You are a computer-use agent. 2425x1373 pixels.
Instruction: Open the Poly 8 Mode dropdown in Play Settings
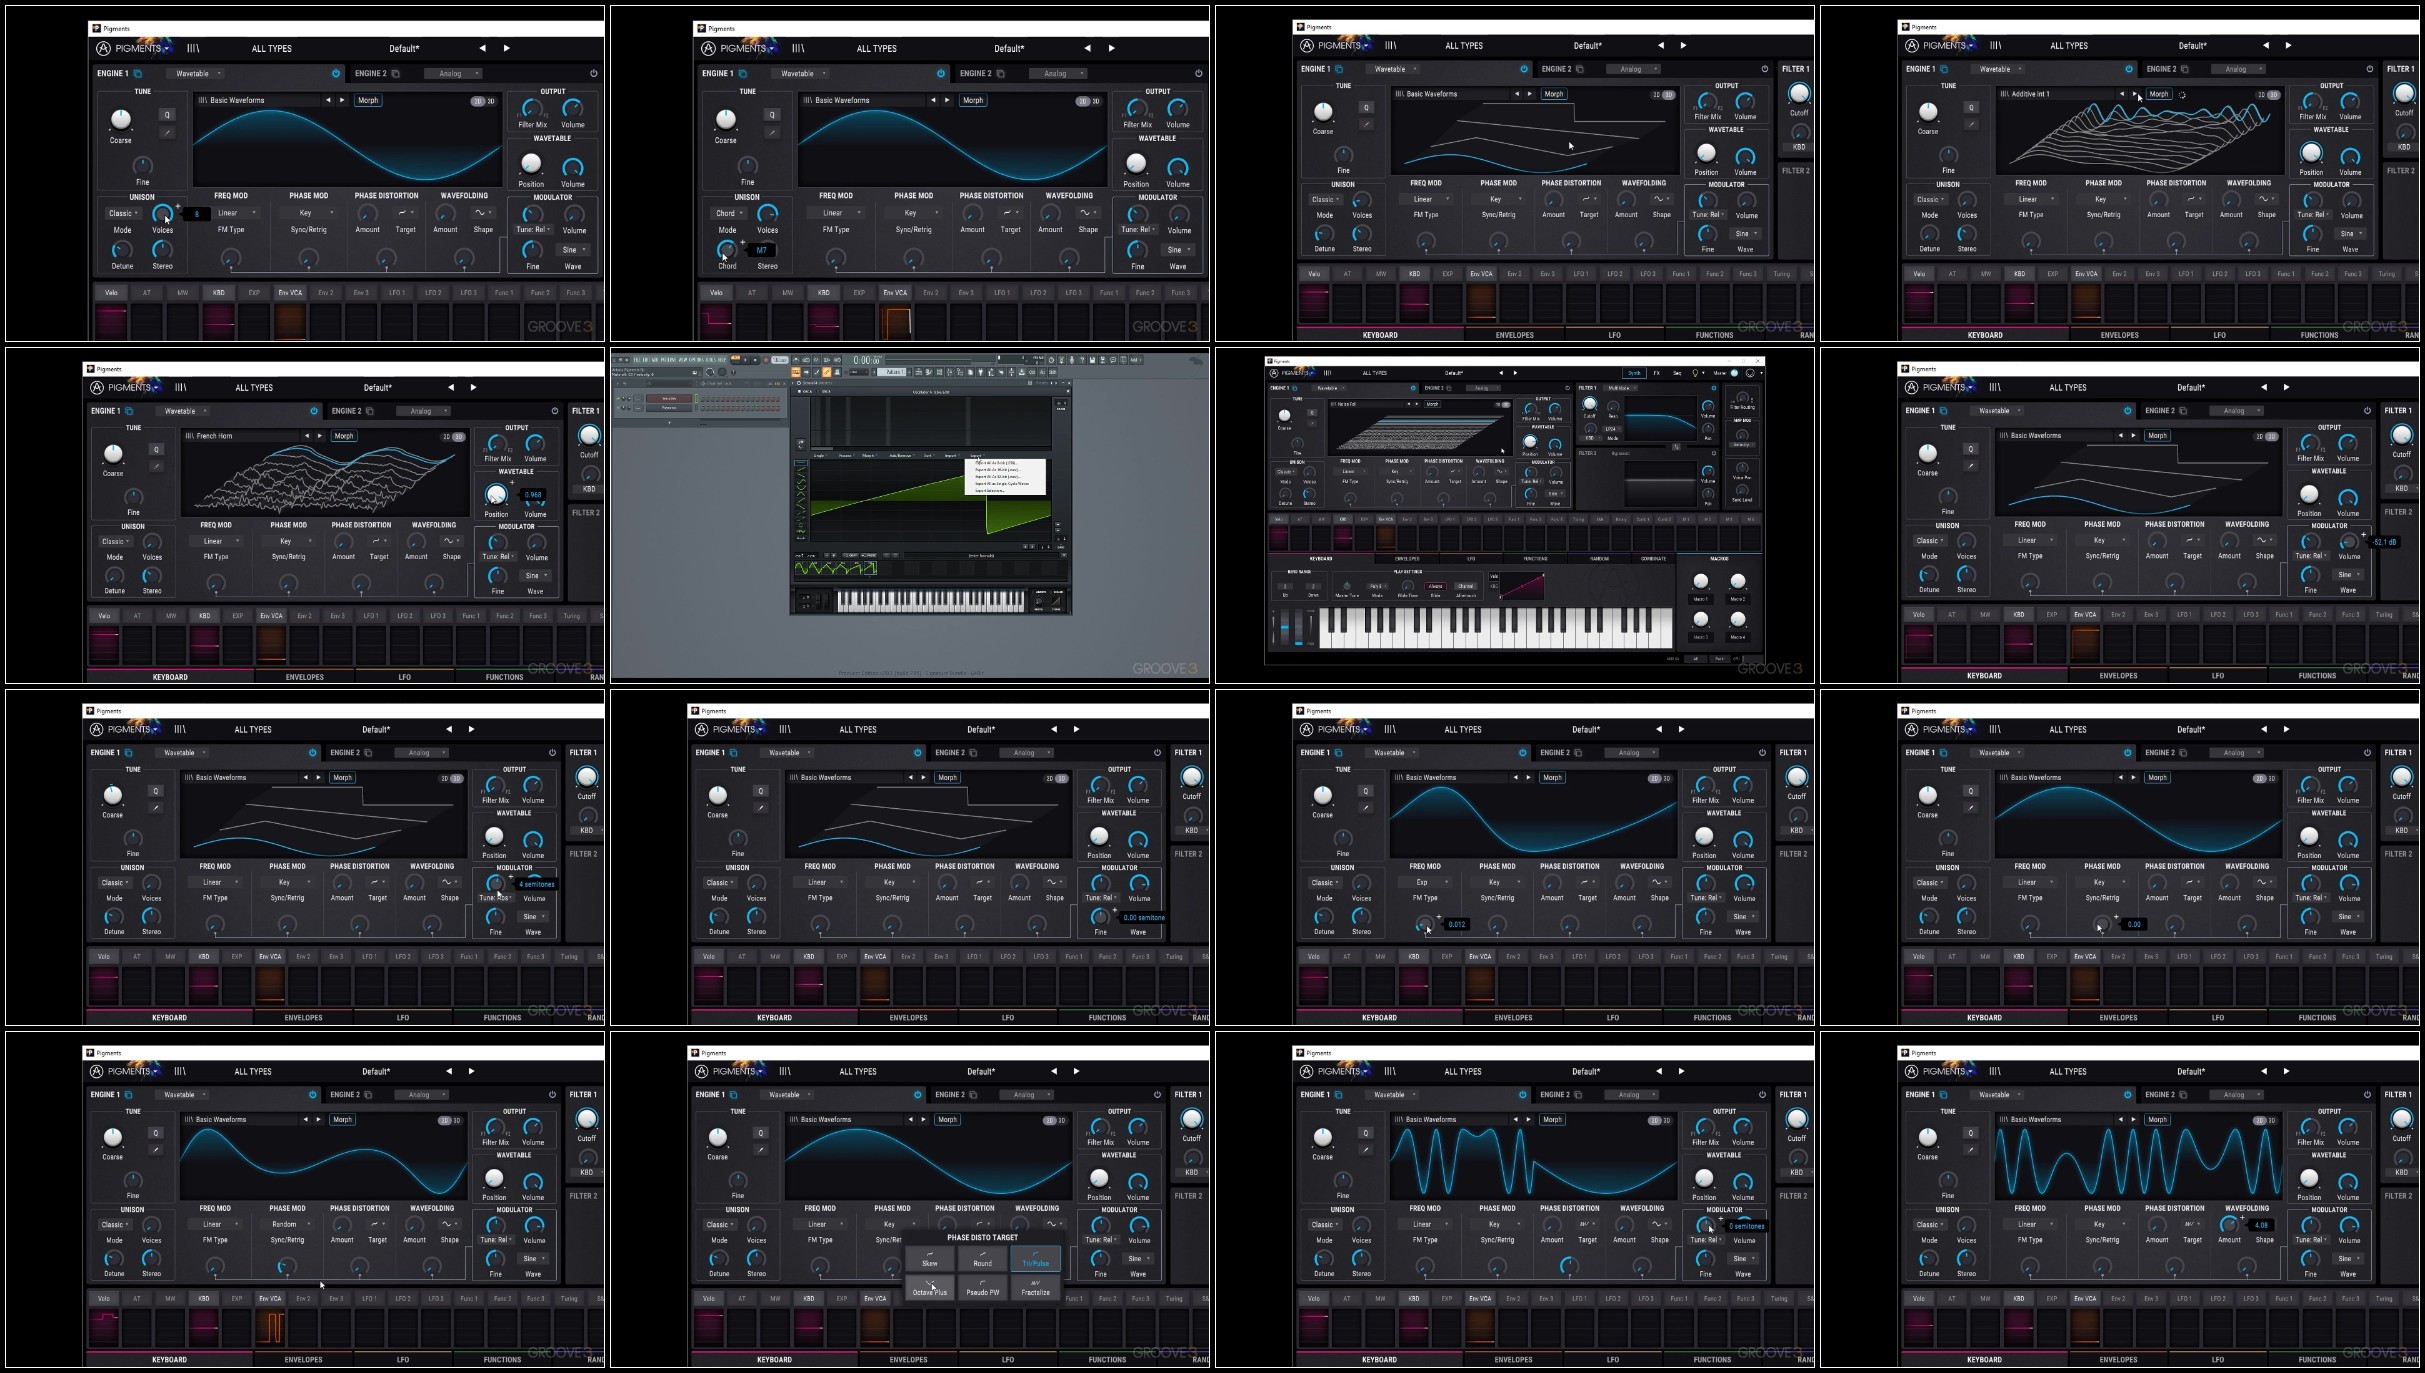click(1377, 586)
